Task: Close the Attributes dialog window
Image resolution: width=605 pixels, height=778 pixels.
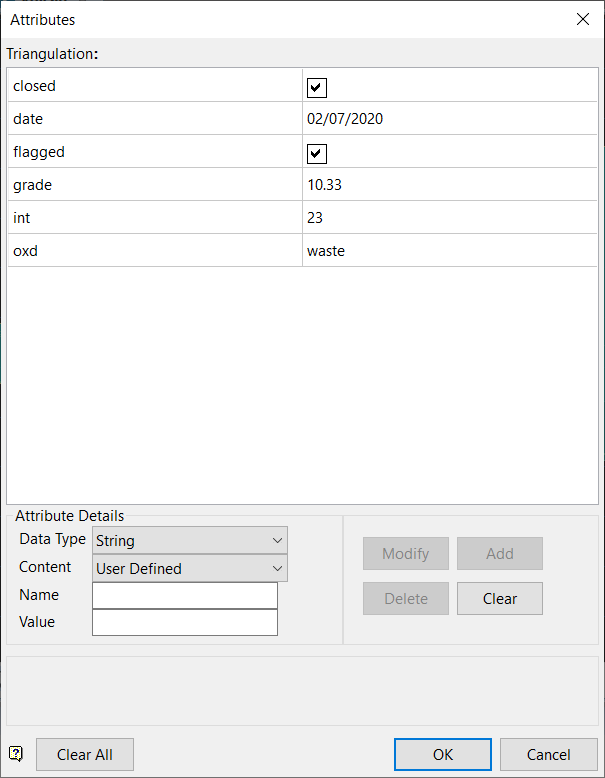Action: pyautogui.click(x=583, y=19)
